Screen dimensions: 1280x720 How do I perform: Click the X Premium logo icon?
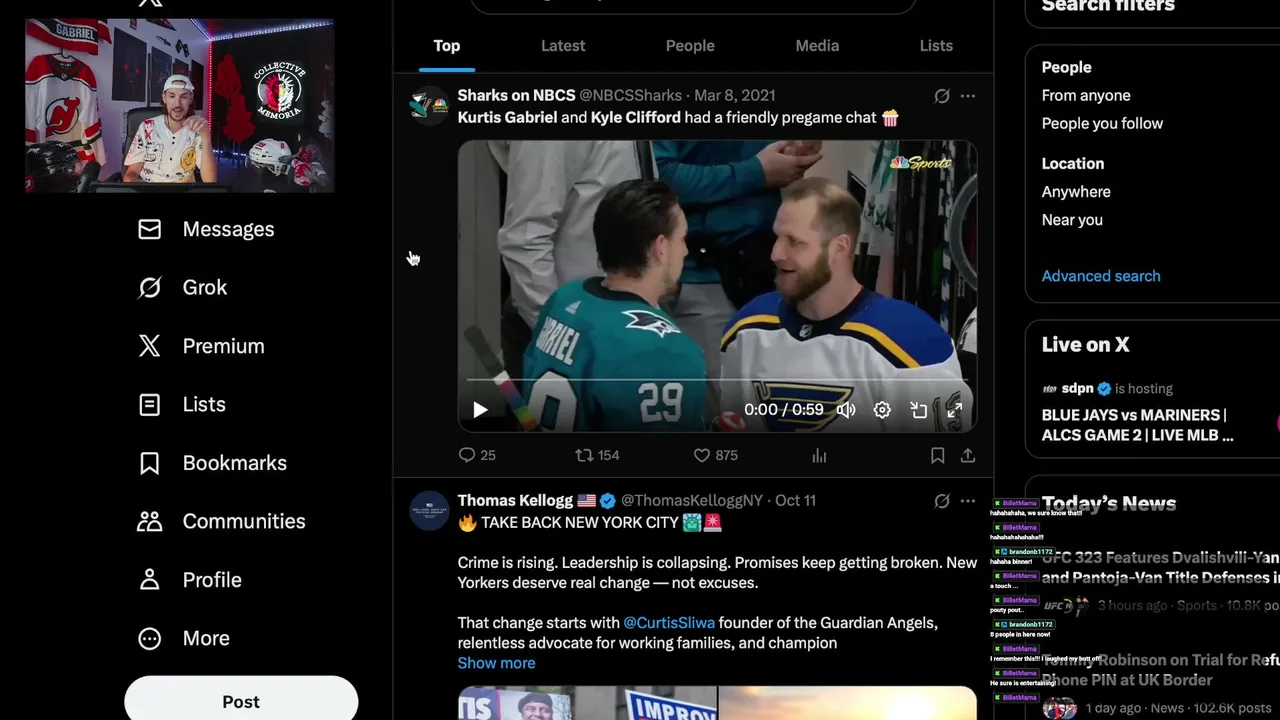pyautogui.click(x=149, y=346)
